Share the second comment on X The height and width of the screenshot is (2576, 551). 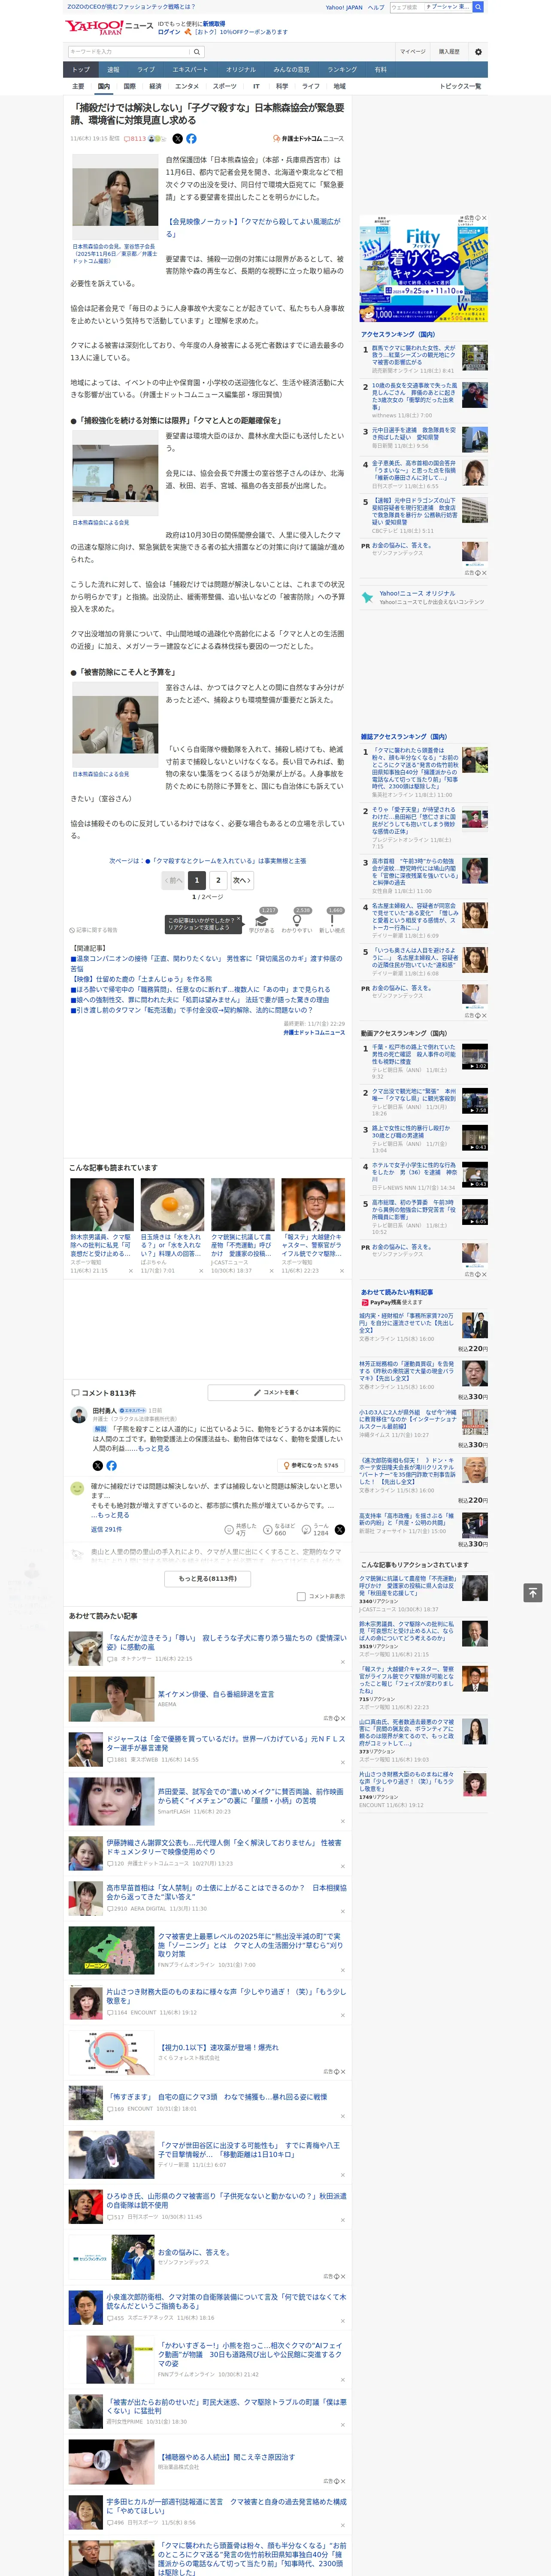pyautogui.click(x=340, y=1530)
